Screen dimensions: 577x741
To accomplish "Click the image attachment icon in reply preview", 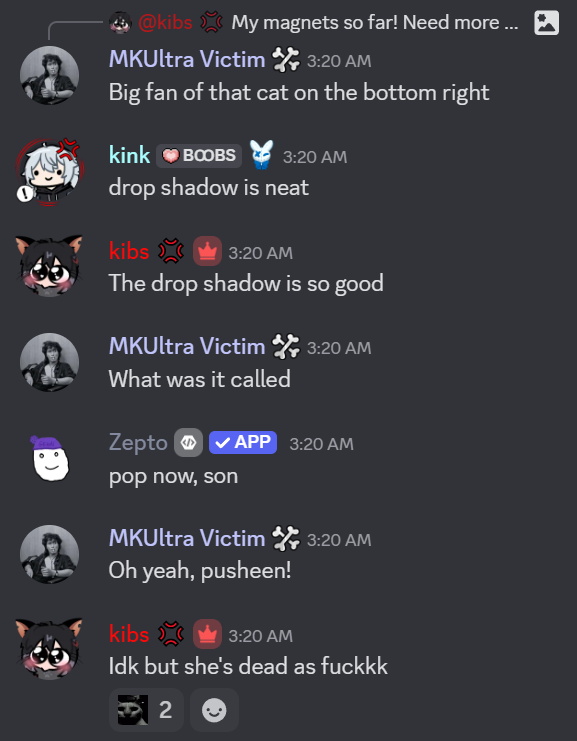I will [x=546, y=23].
